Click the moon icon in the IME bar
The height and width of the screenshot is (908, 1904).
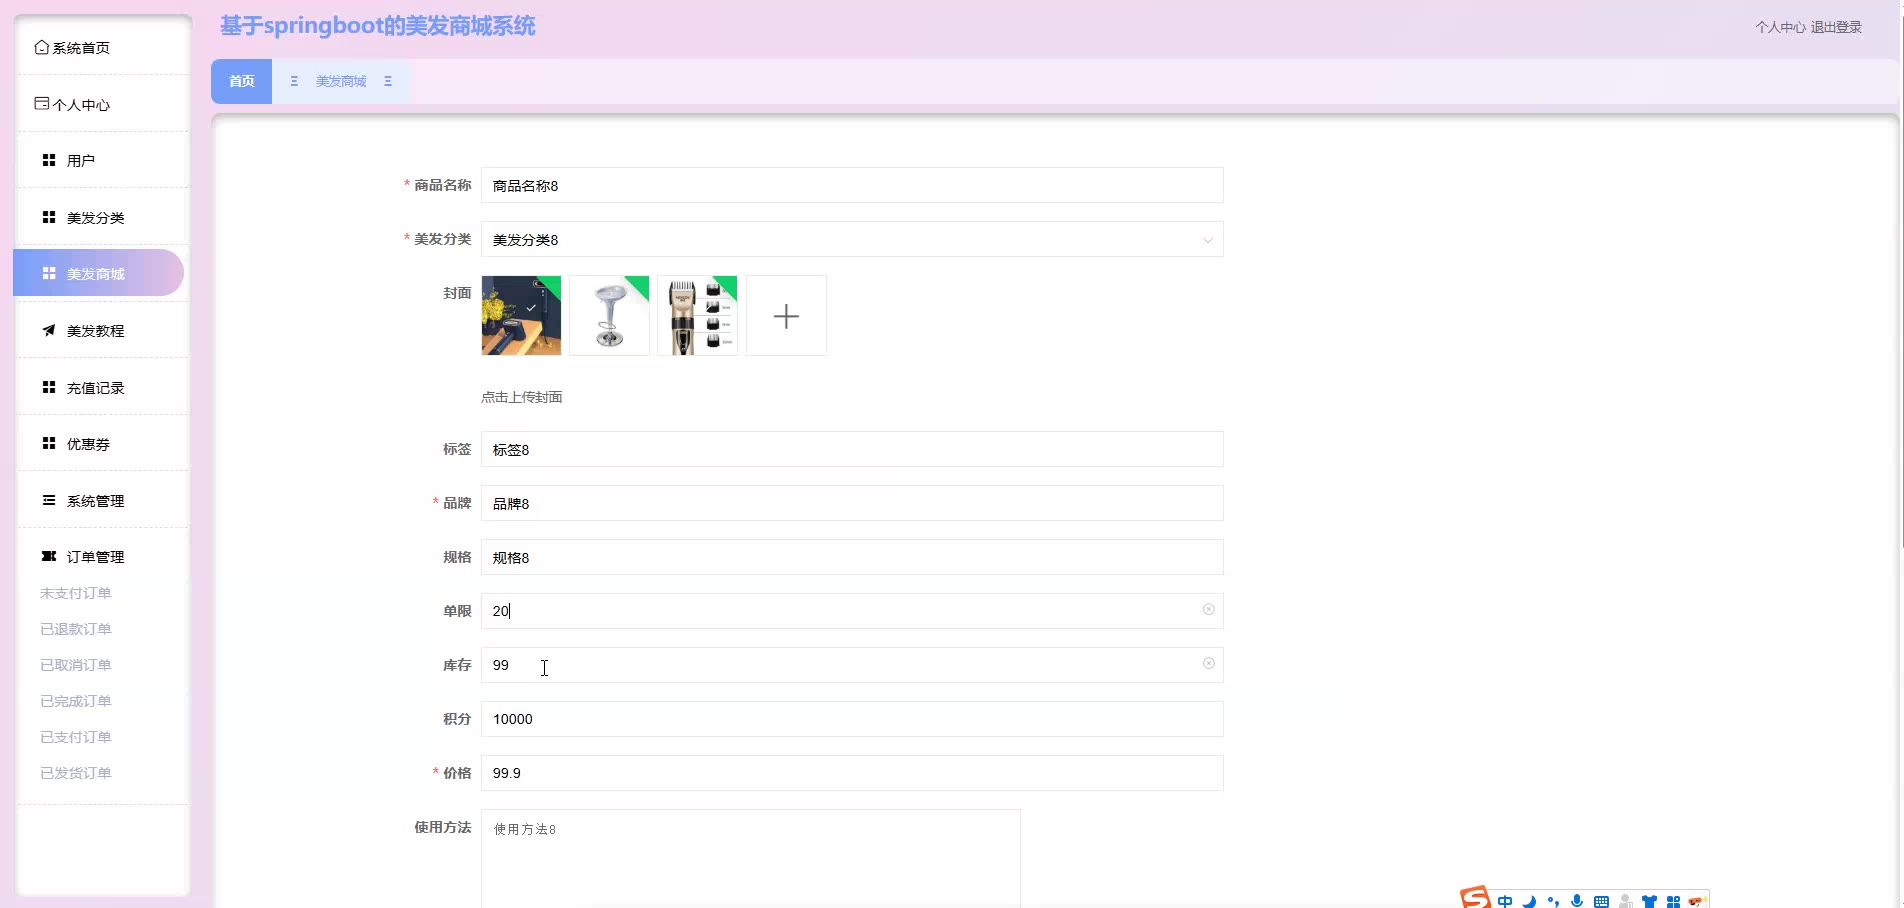[x=1529, y=901]
